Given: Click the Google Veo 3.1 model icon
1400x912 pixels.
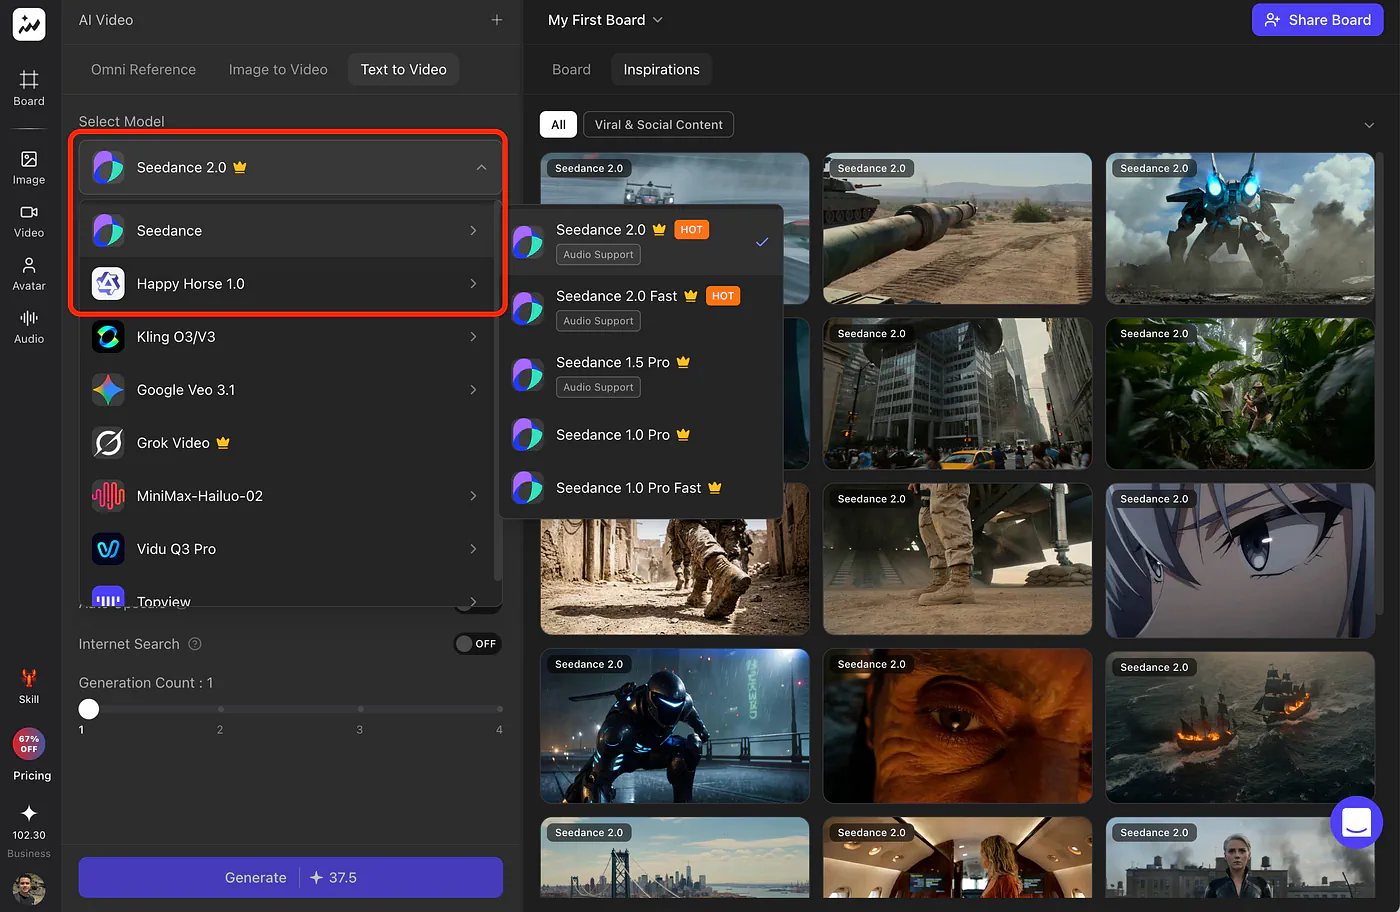Looking at the screenshot, I should tap(108, 390).
